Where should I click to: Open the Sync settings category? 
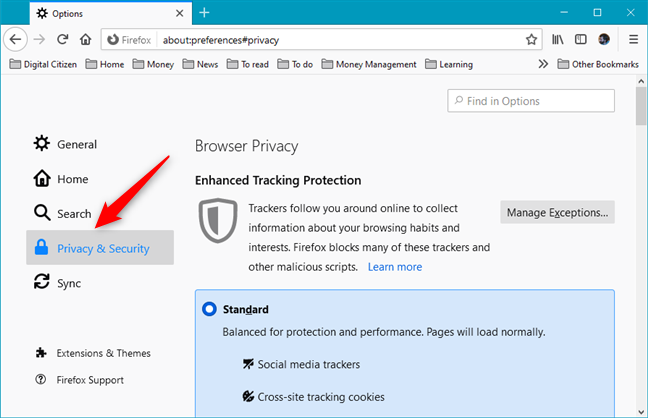point(100,283)
